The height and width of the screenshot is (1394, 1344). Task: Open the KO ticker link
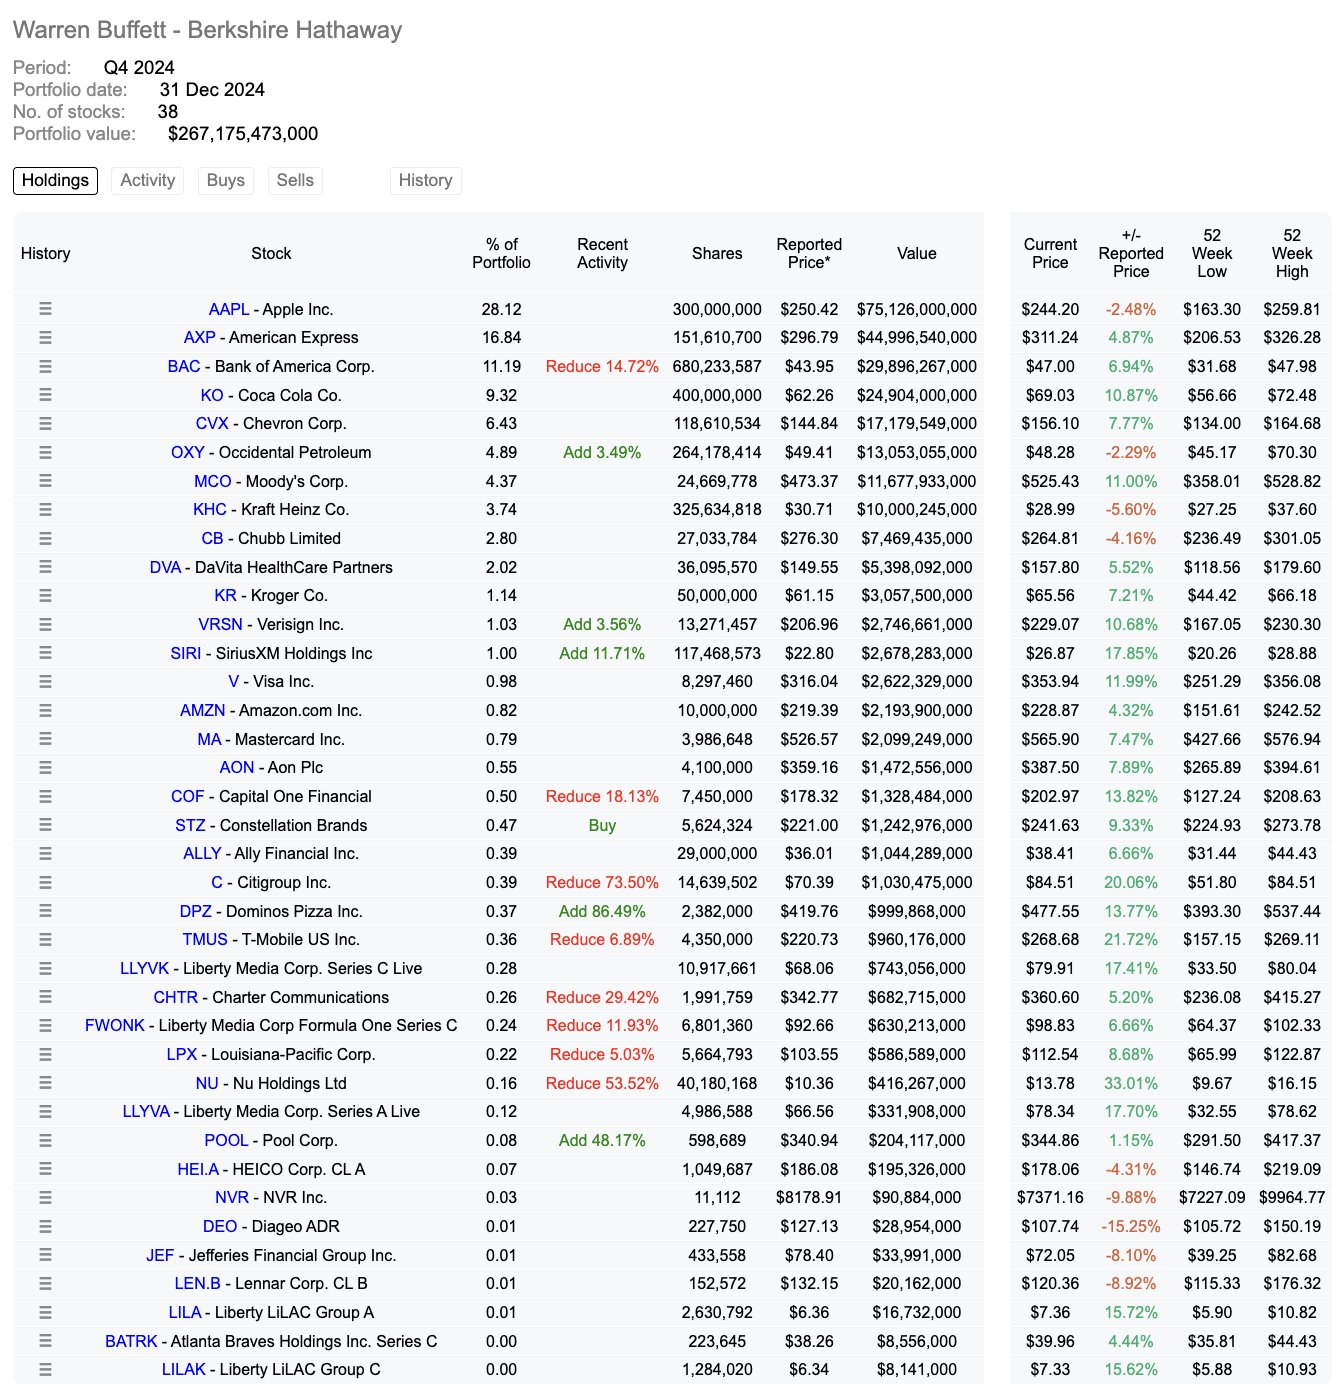(x=212, y=396)
